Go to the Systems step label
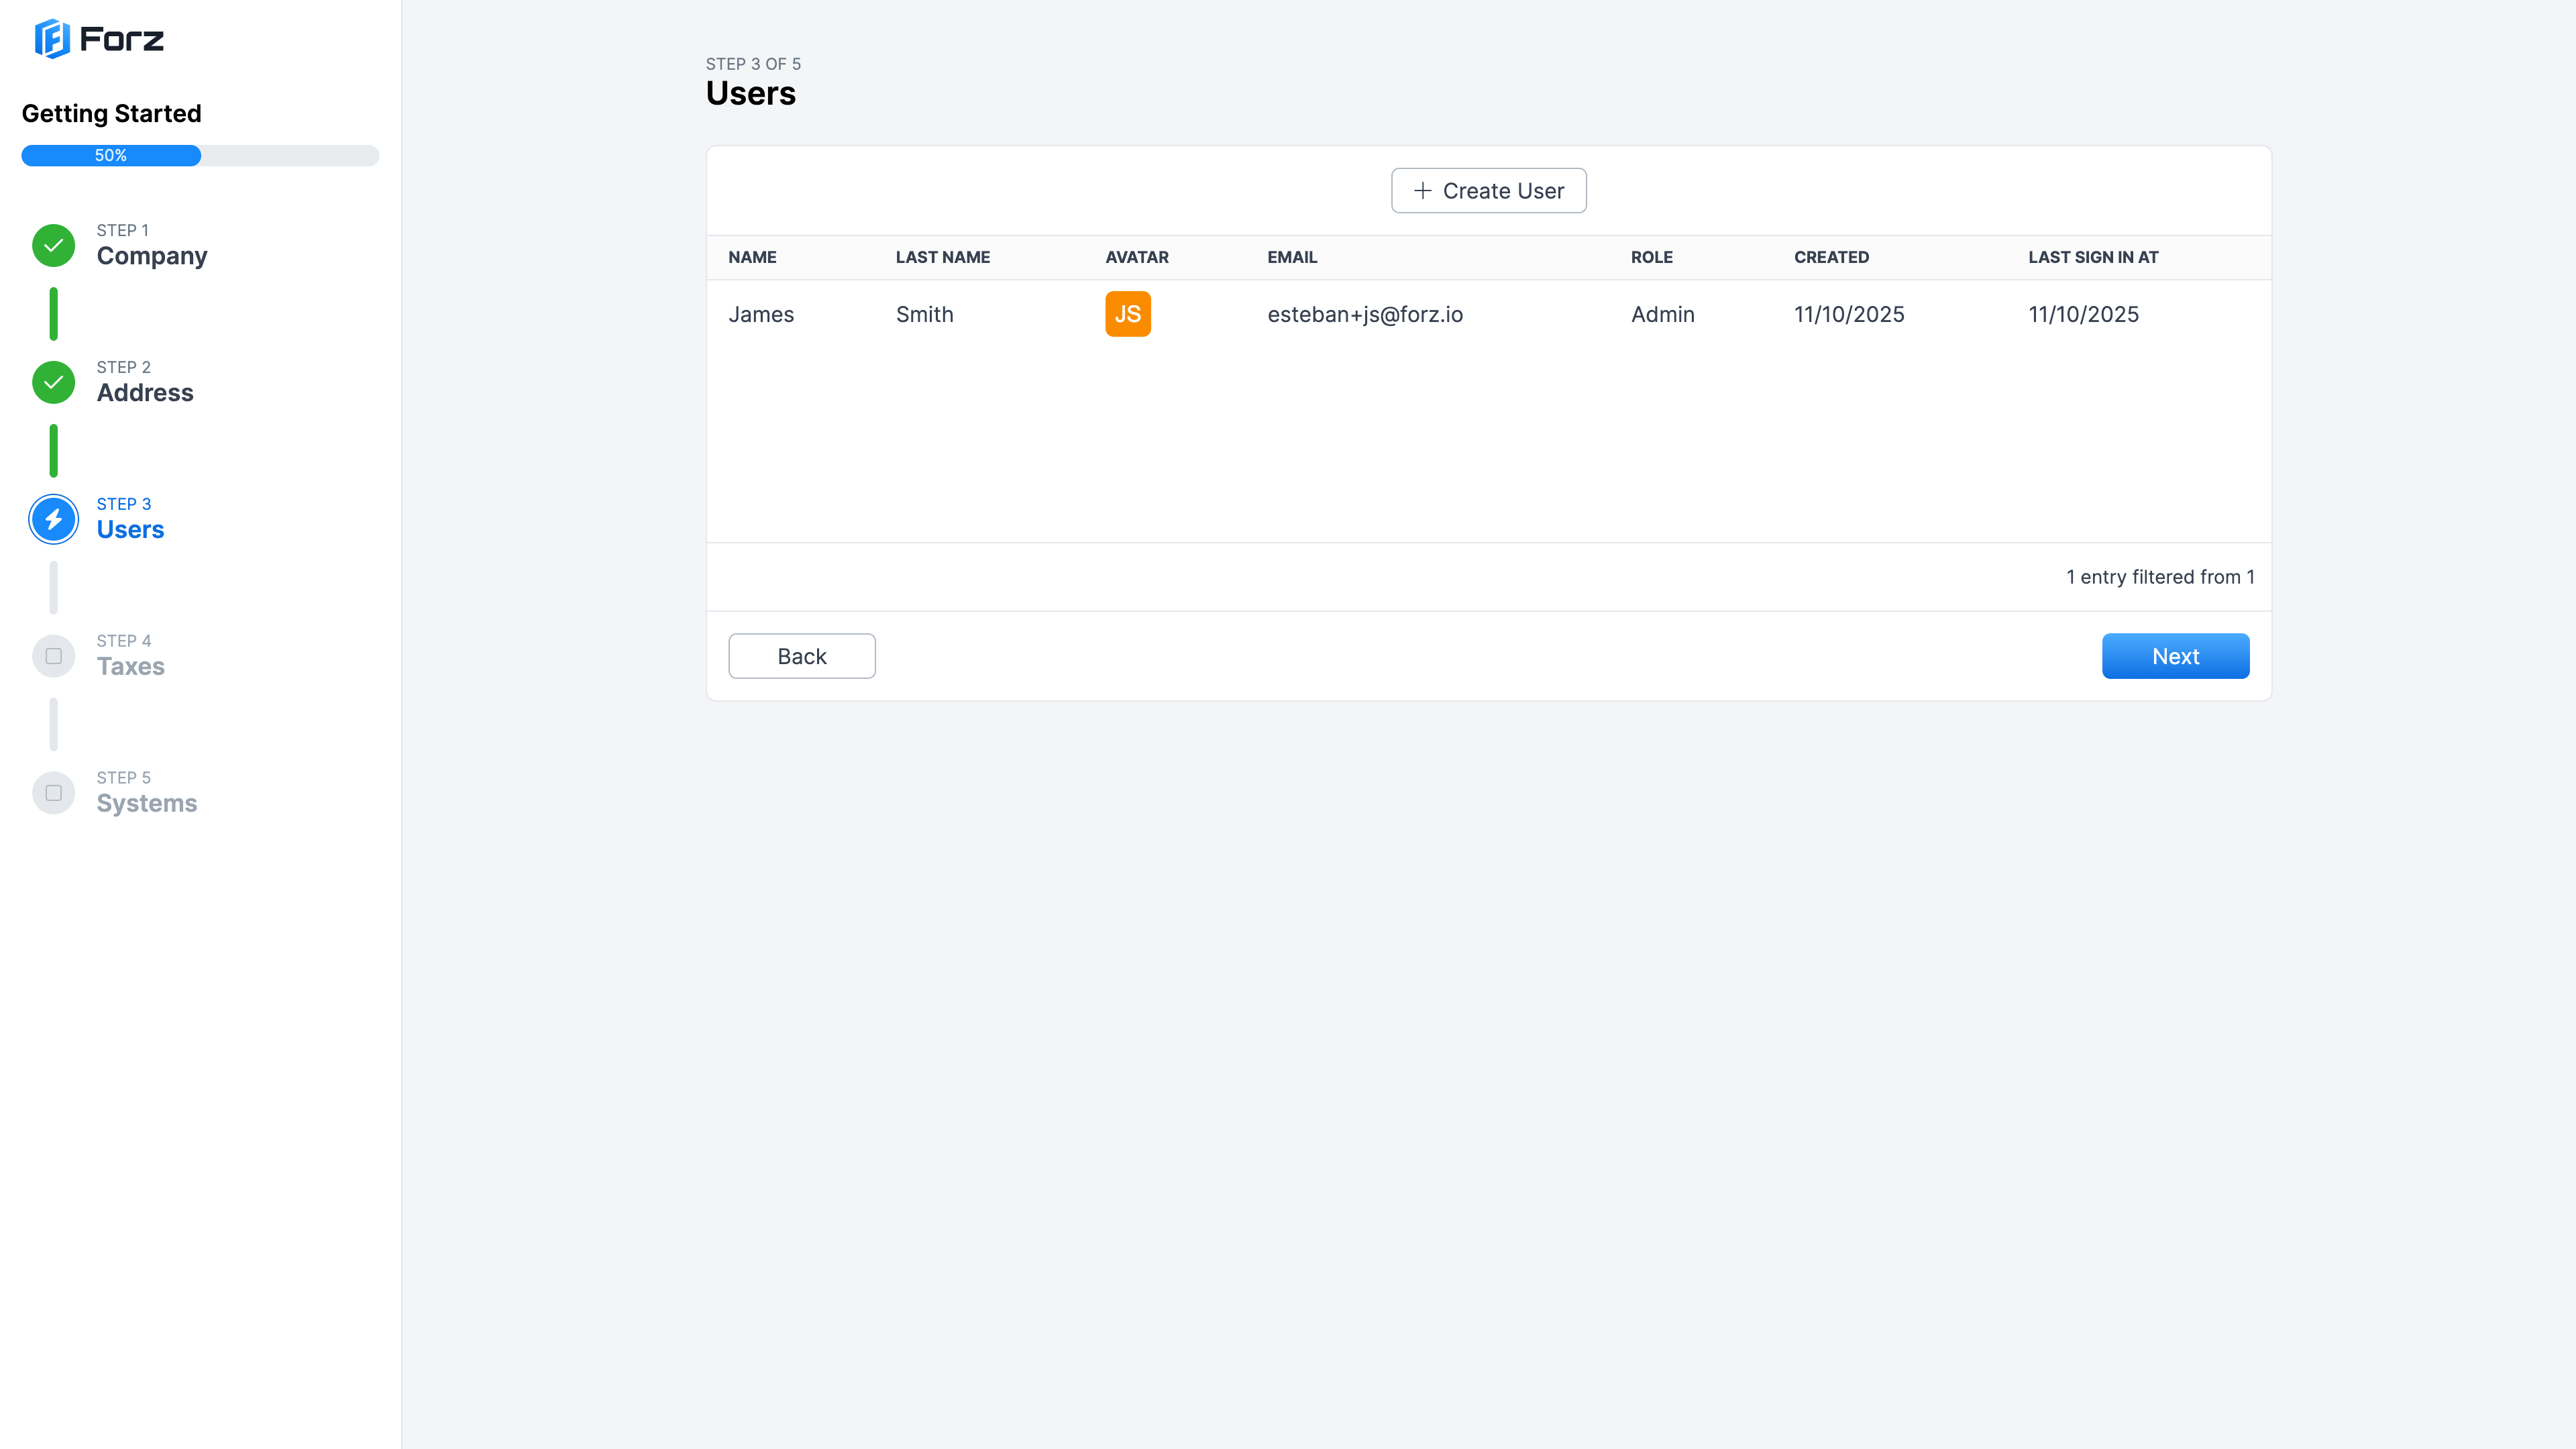 147,804
